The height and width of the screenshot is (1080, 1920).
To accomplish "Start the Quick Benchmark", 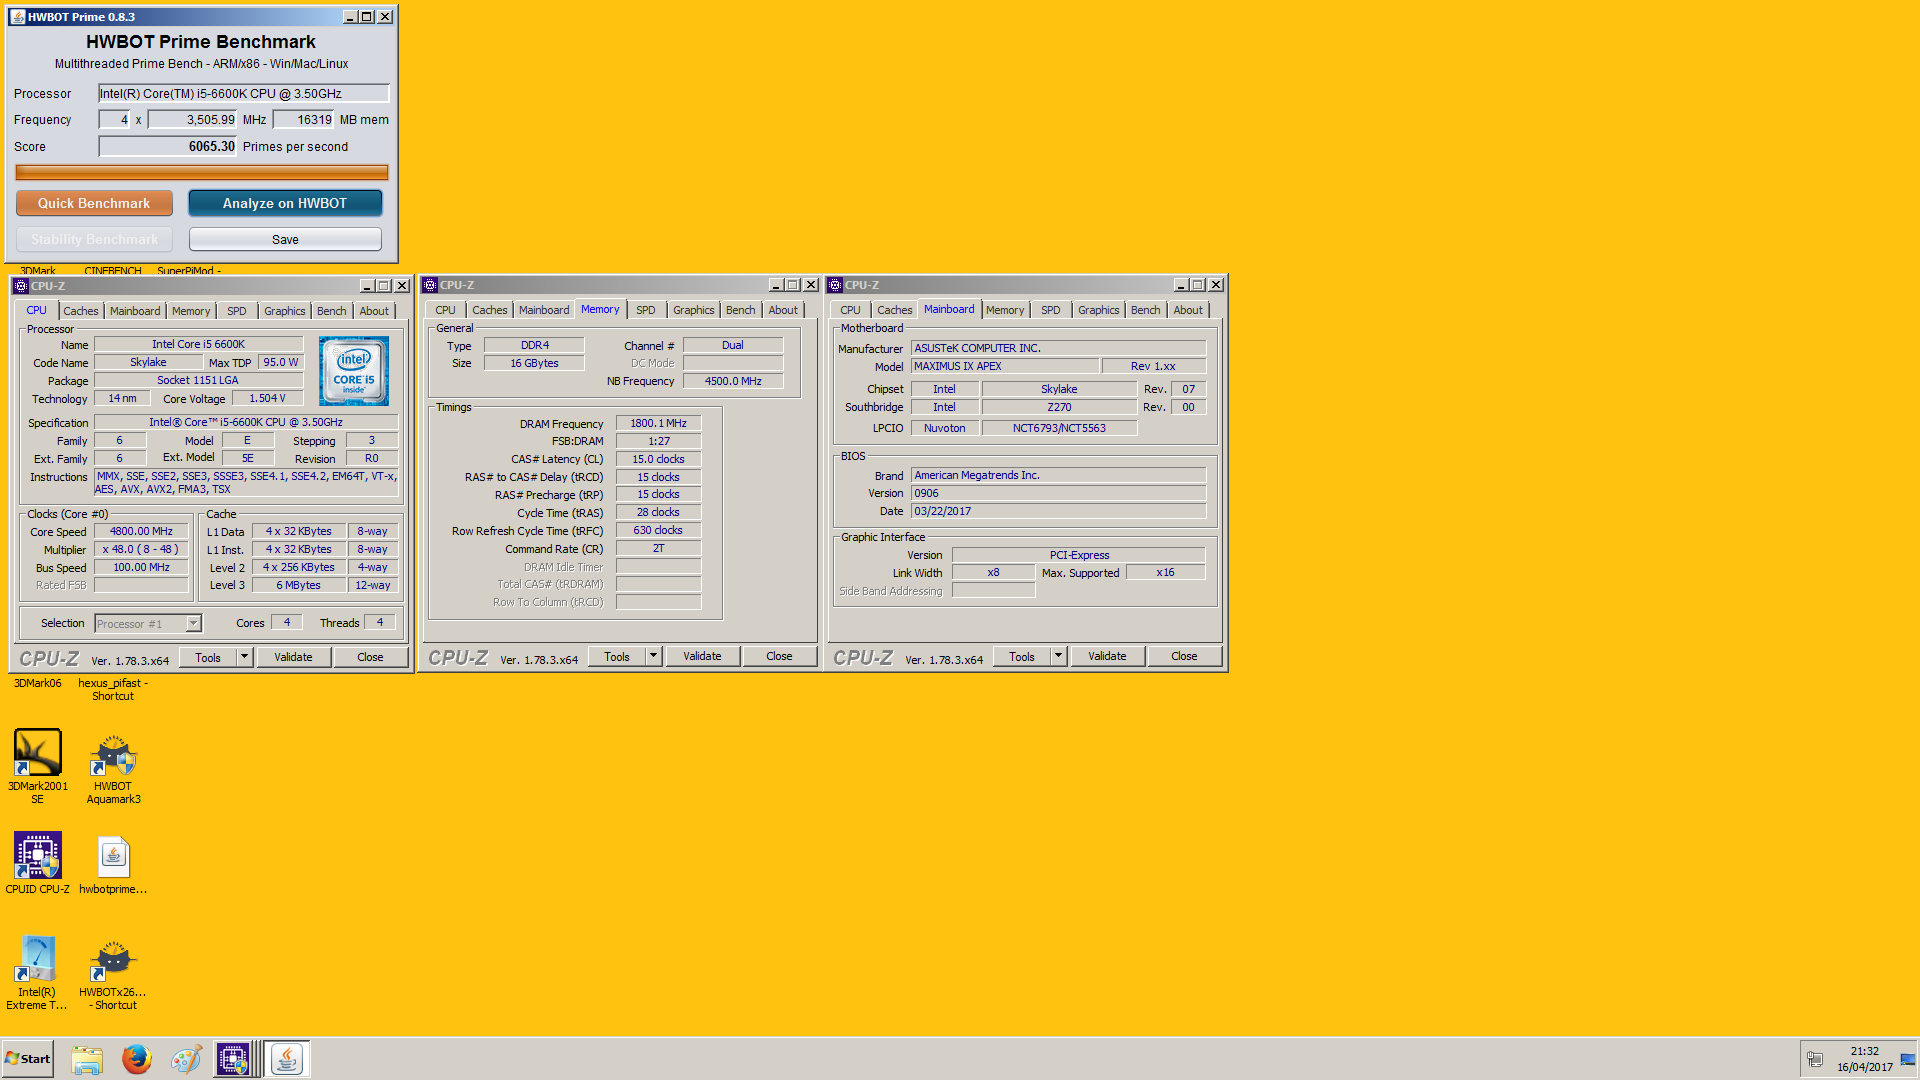I will click(x=94, y=203).
